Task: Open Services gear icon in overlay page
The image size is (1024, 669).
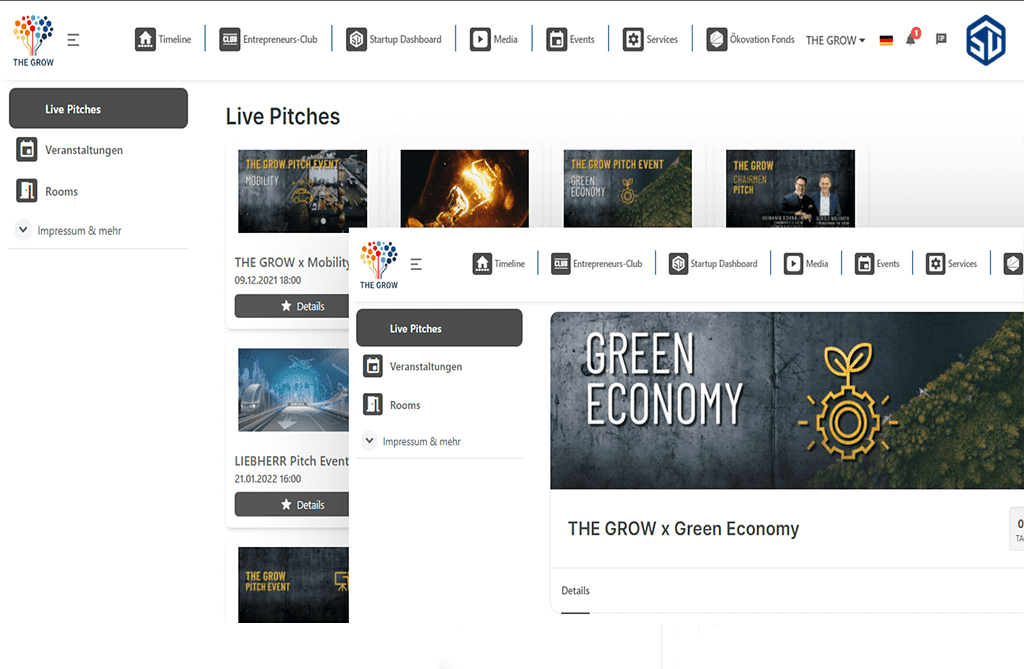Action: (x=936, y=263)
